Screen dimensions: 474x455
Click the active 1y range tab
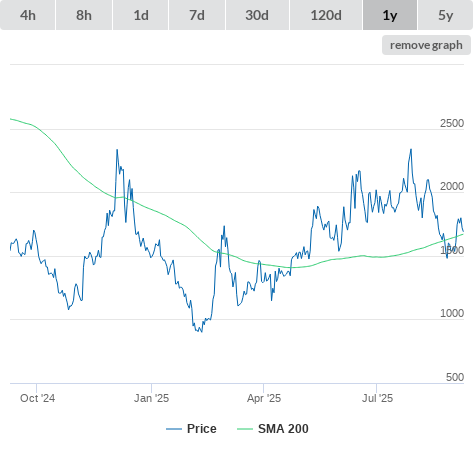click(390, 15)
